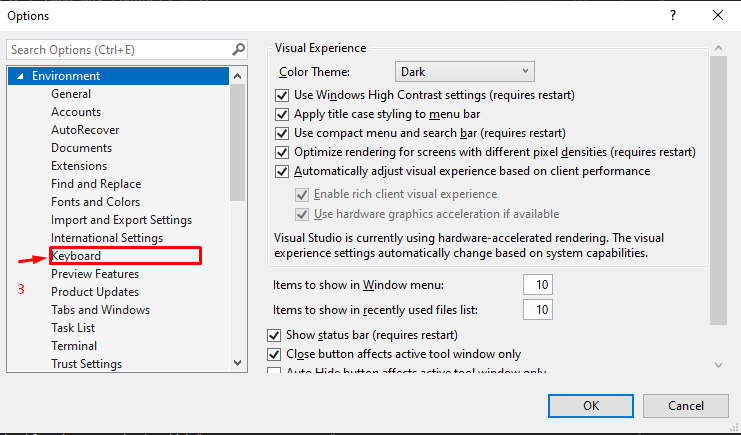Select Fonts and Colors option page
The image size is (741, 435).
coord(95,201)
